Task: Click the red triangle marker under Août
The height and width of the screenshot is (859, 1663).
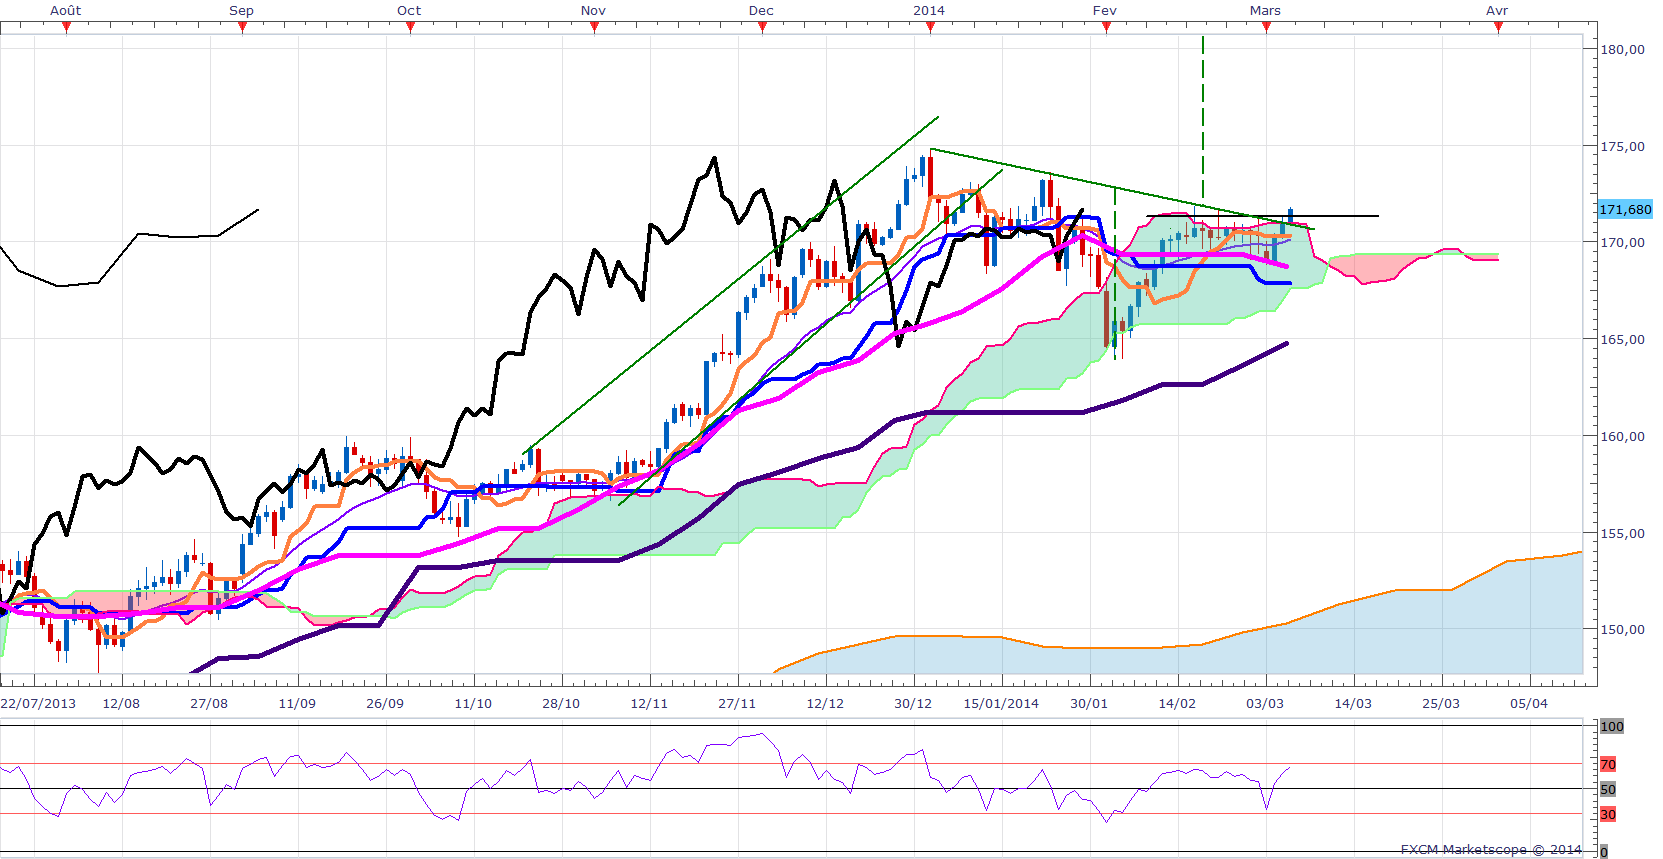Action: (x=67, y=28)
